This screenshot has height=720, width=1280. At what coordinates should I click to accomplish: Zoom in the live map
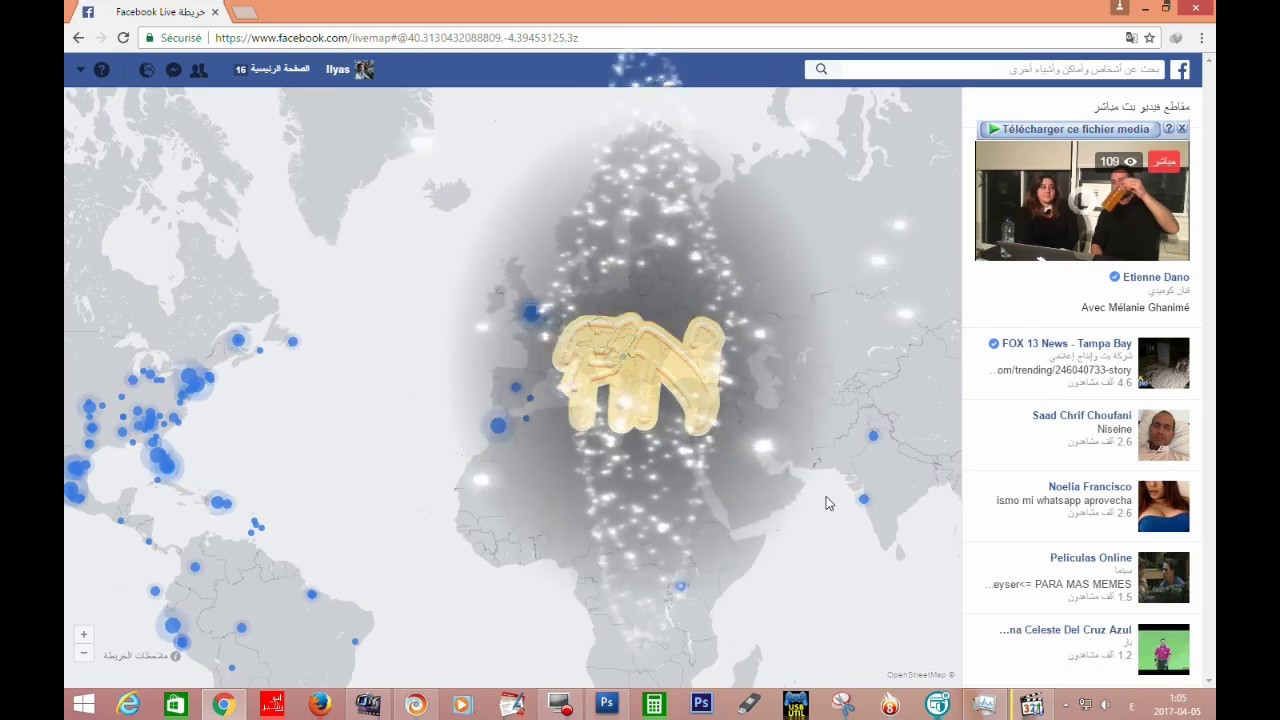click(84, 634)
